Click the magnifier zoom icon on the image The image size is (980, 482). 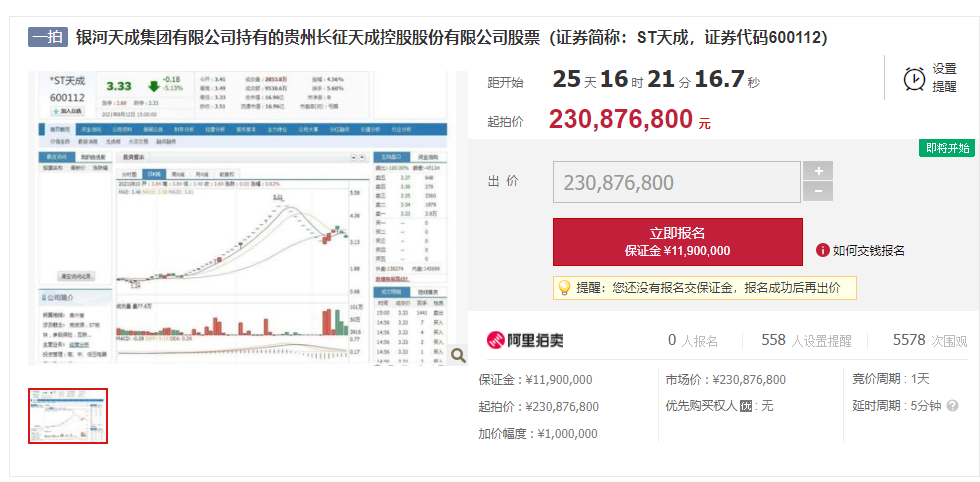pyautogui.click(x=458, y=355)
